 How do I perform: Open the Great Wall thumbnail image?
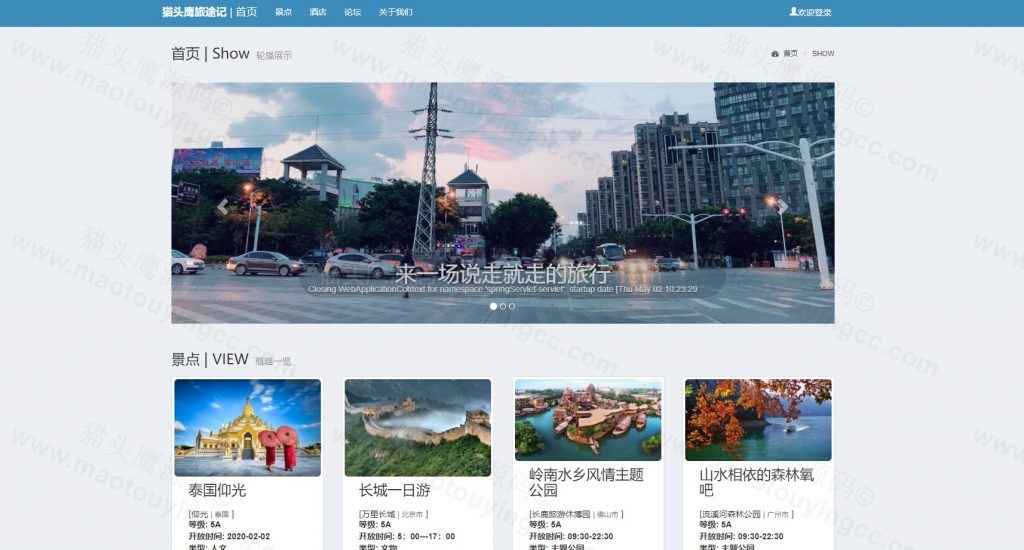pyautogui.click(x=418, y=428)
